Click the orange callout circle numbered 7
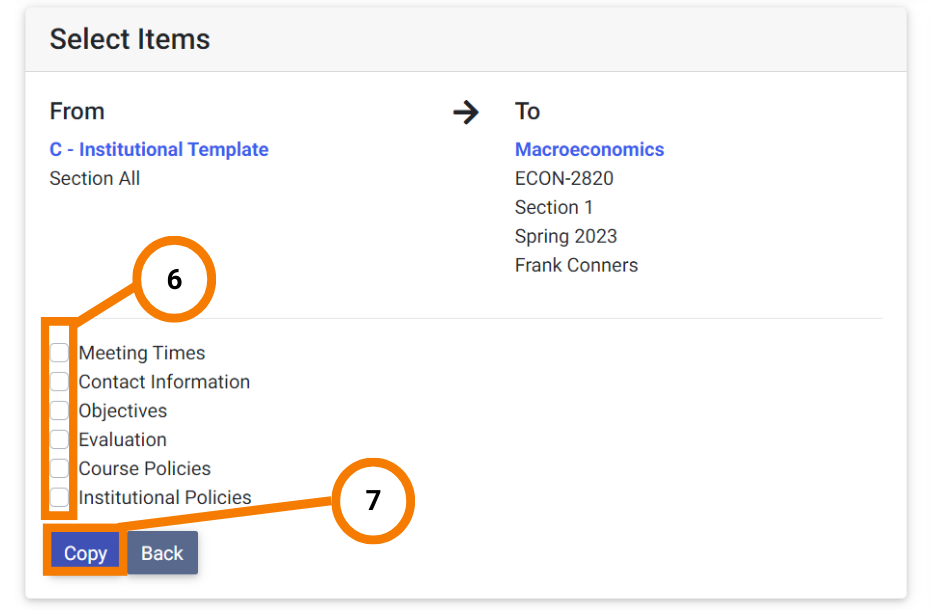 coord(373,500)
